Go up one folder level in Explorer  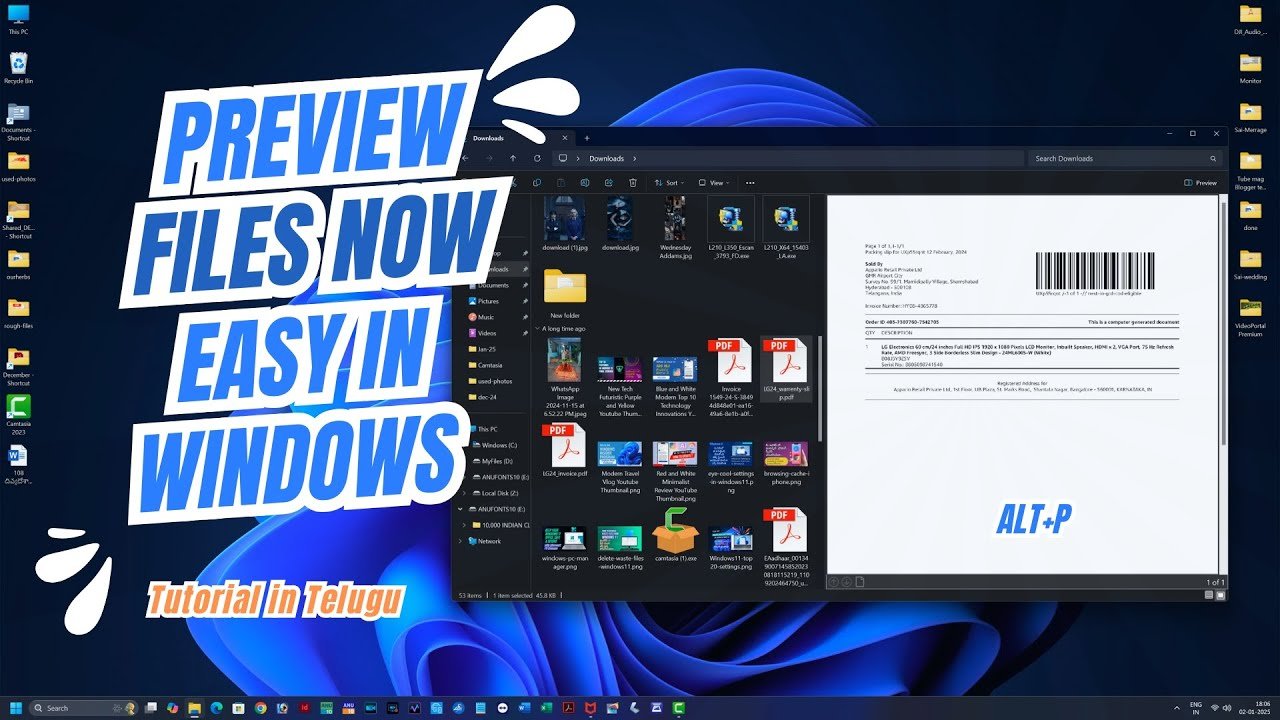coord(513,158)
